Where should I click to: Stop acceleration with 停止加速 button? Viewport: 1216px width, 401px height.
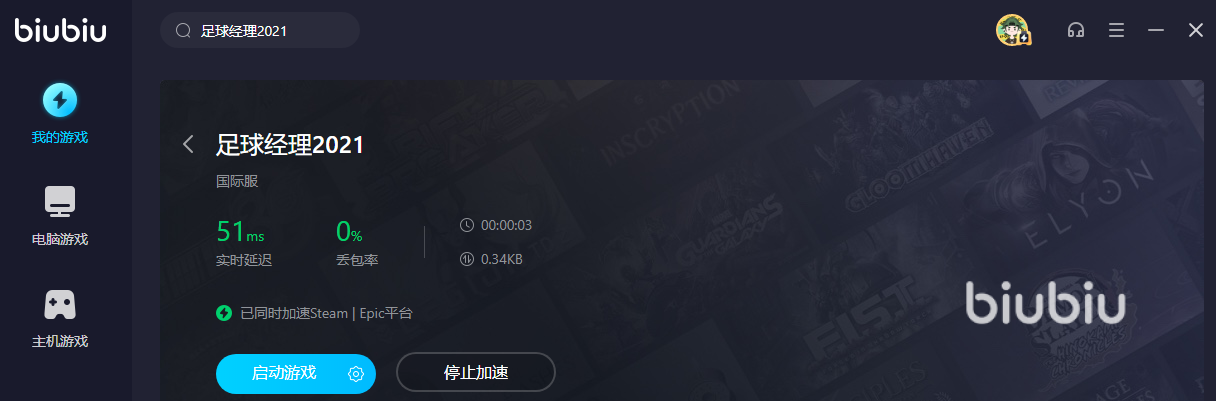[476, 373]
